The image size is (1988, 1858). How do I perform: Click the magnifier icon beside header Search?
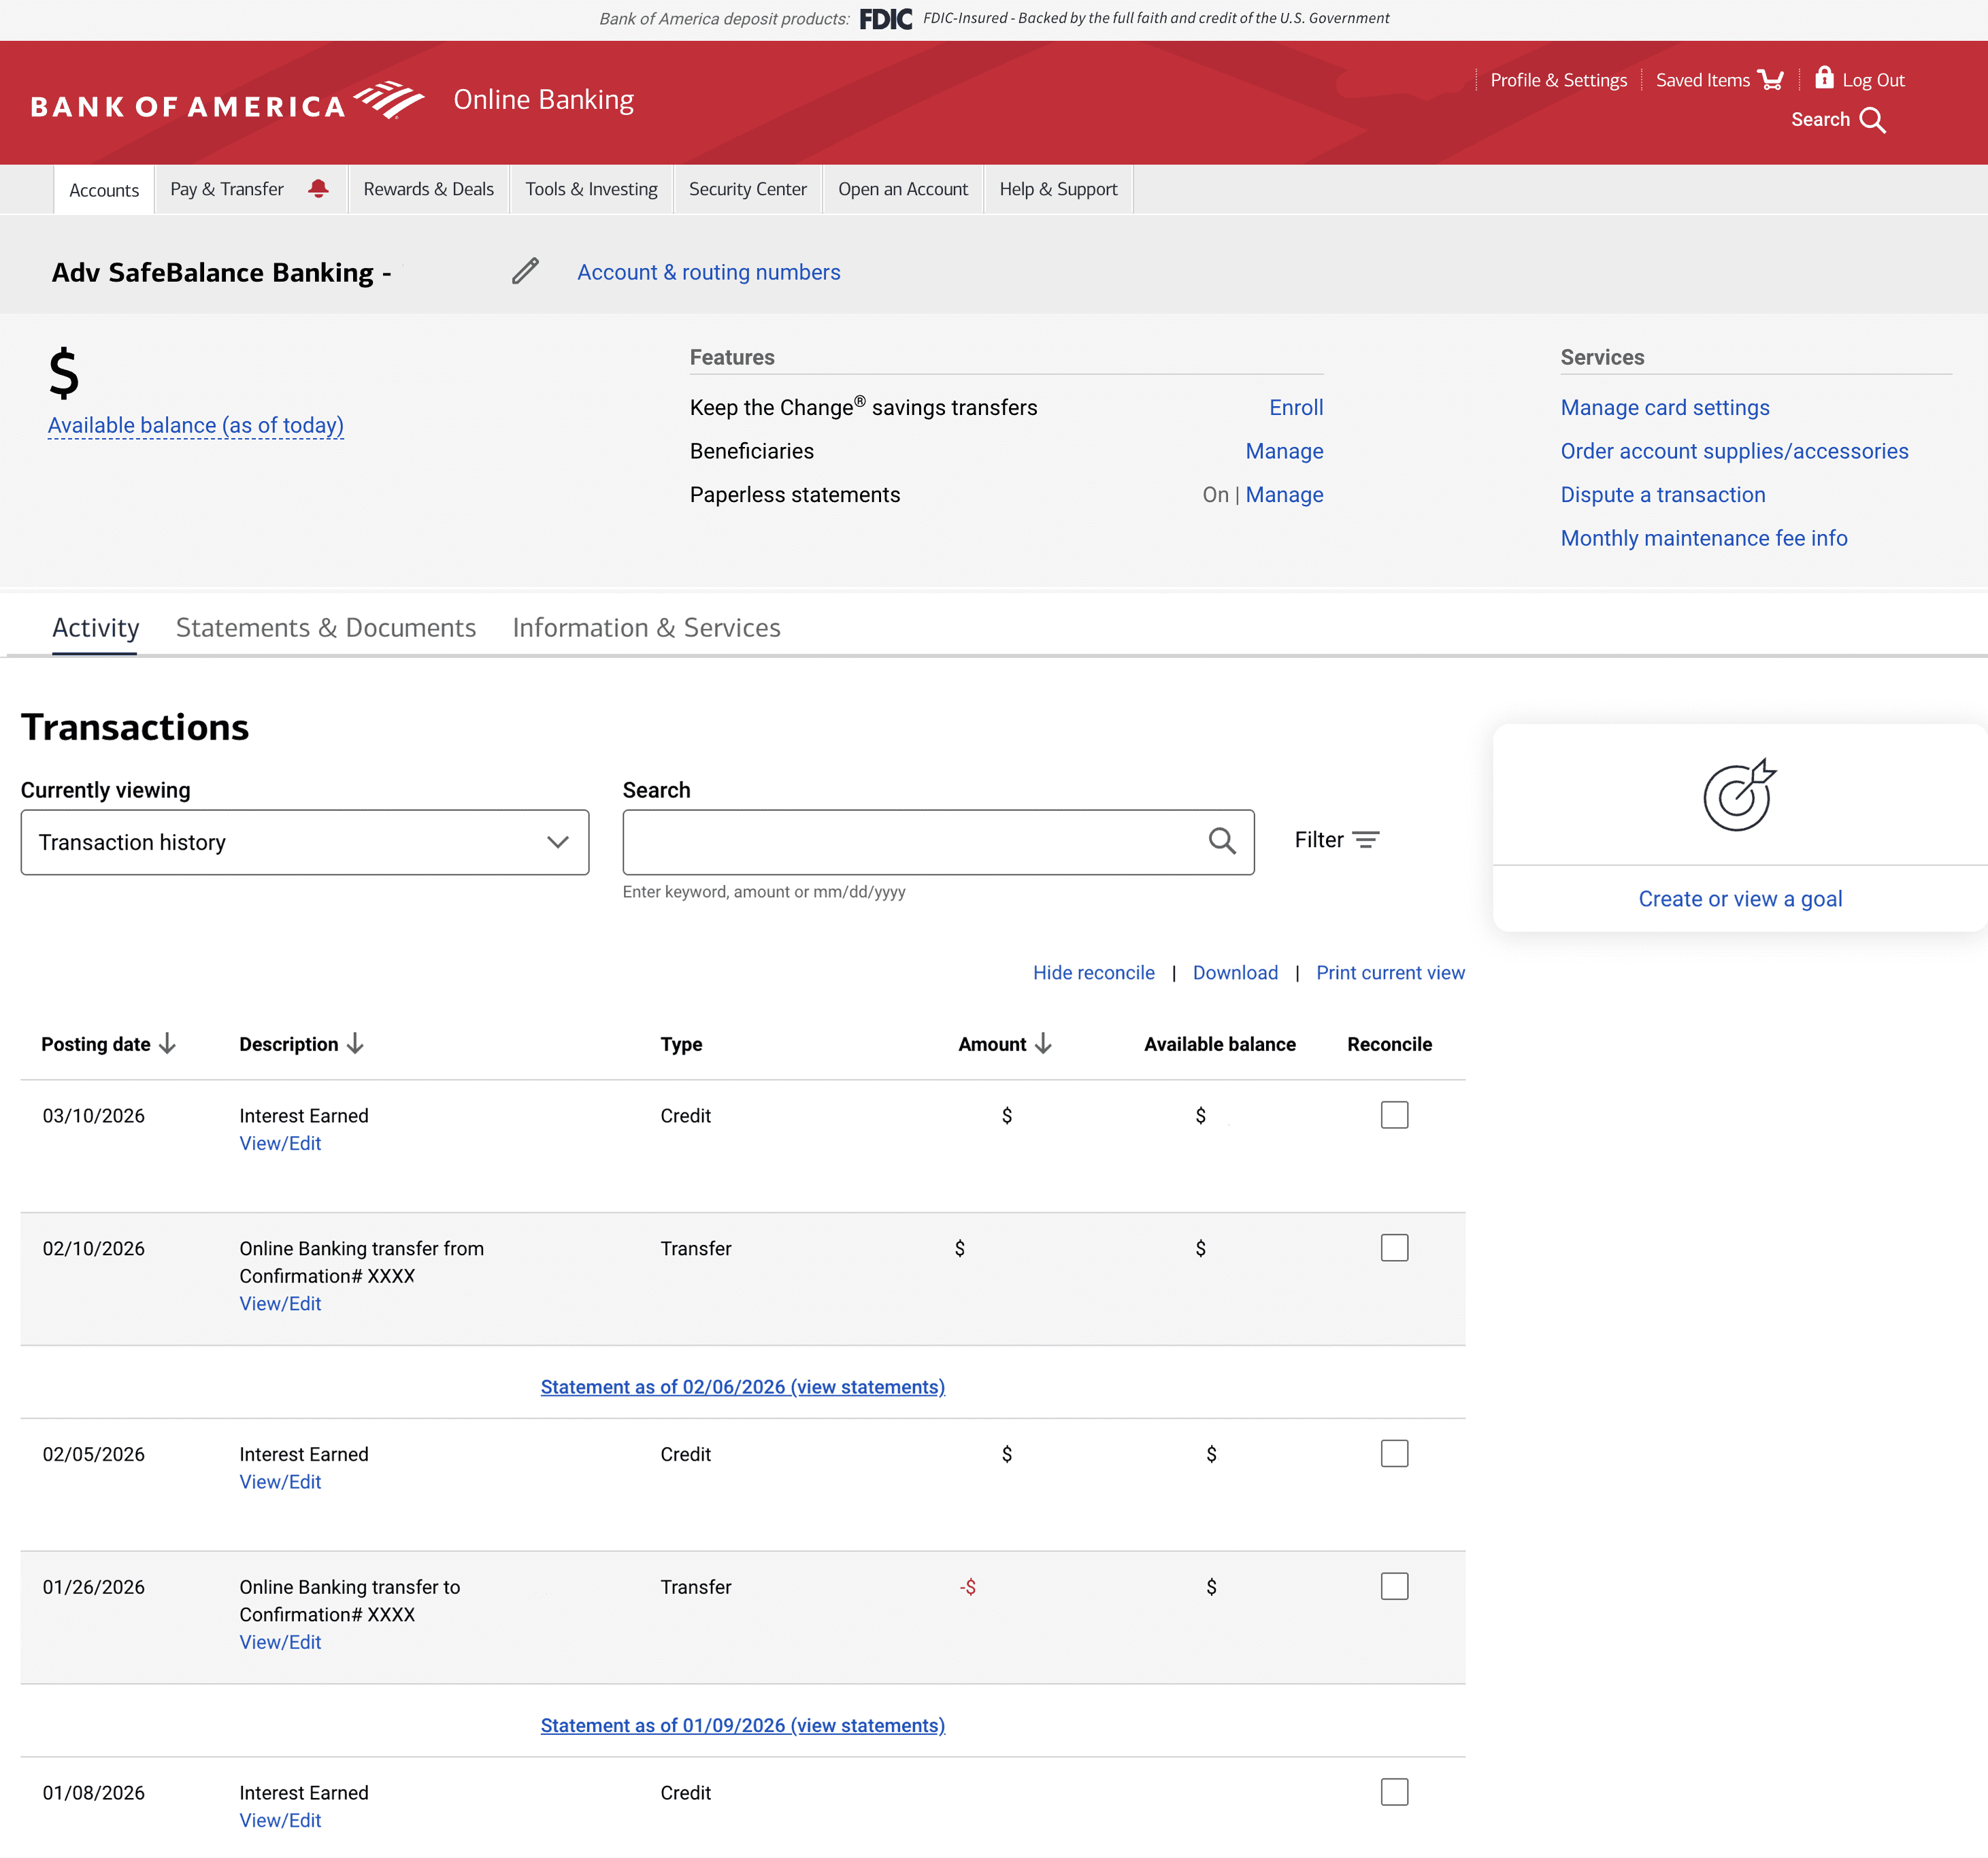coord(1872,120)
